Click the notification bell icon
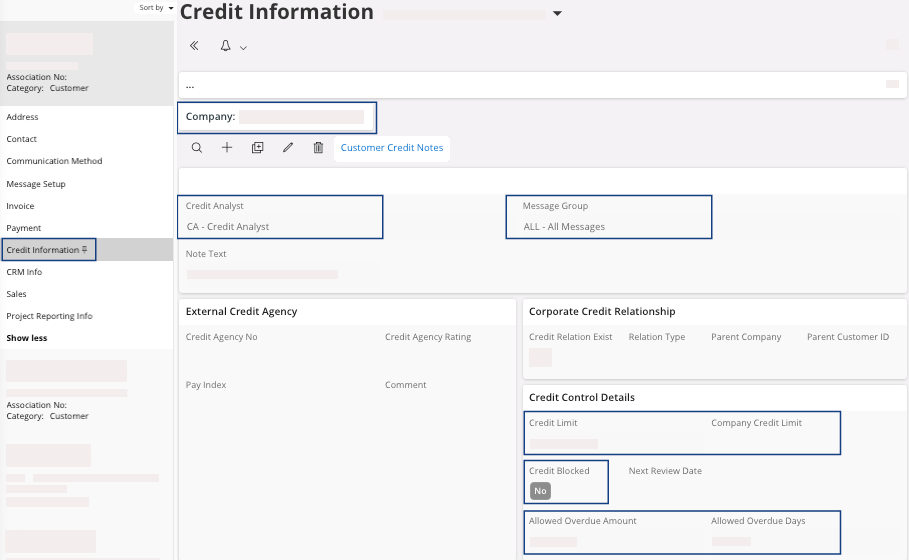This screenshot has height=560, width=909. tap(225, 46)
